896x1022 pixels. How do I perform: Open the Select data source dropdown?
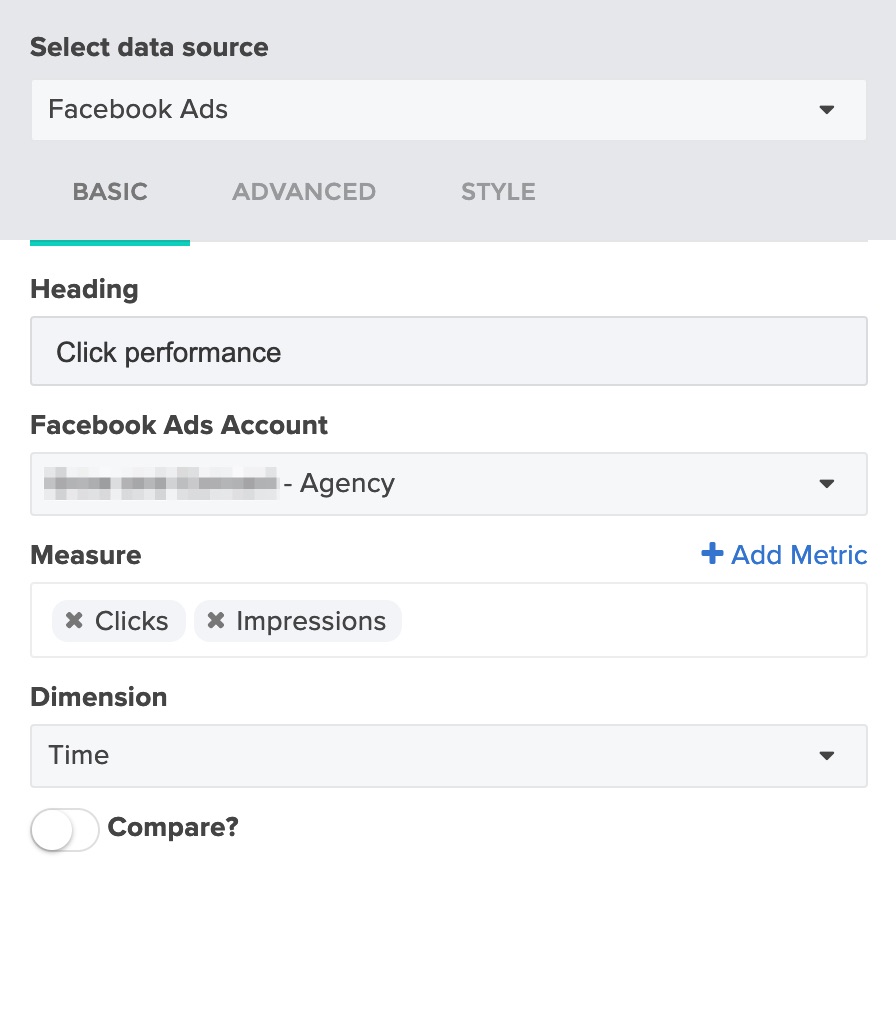(448, 110)
